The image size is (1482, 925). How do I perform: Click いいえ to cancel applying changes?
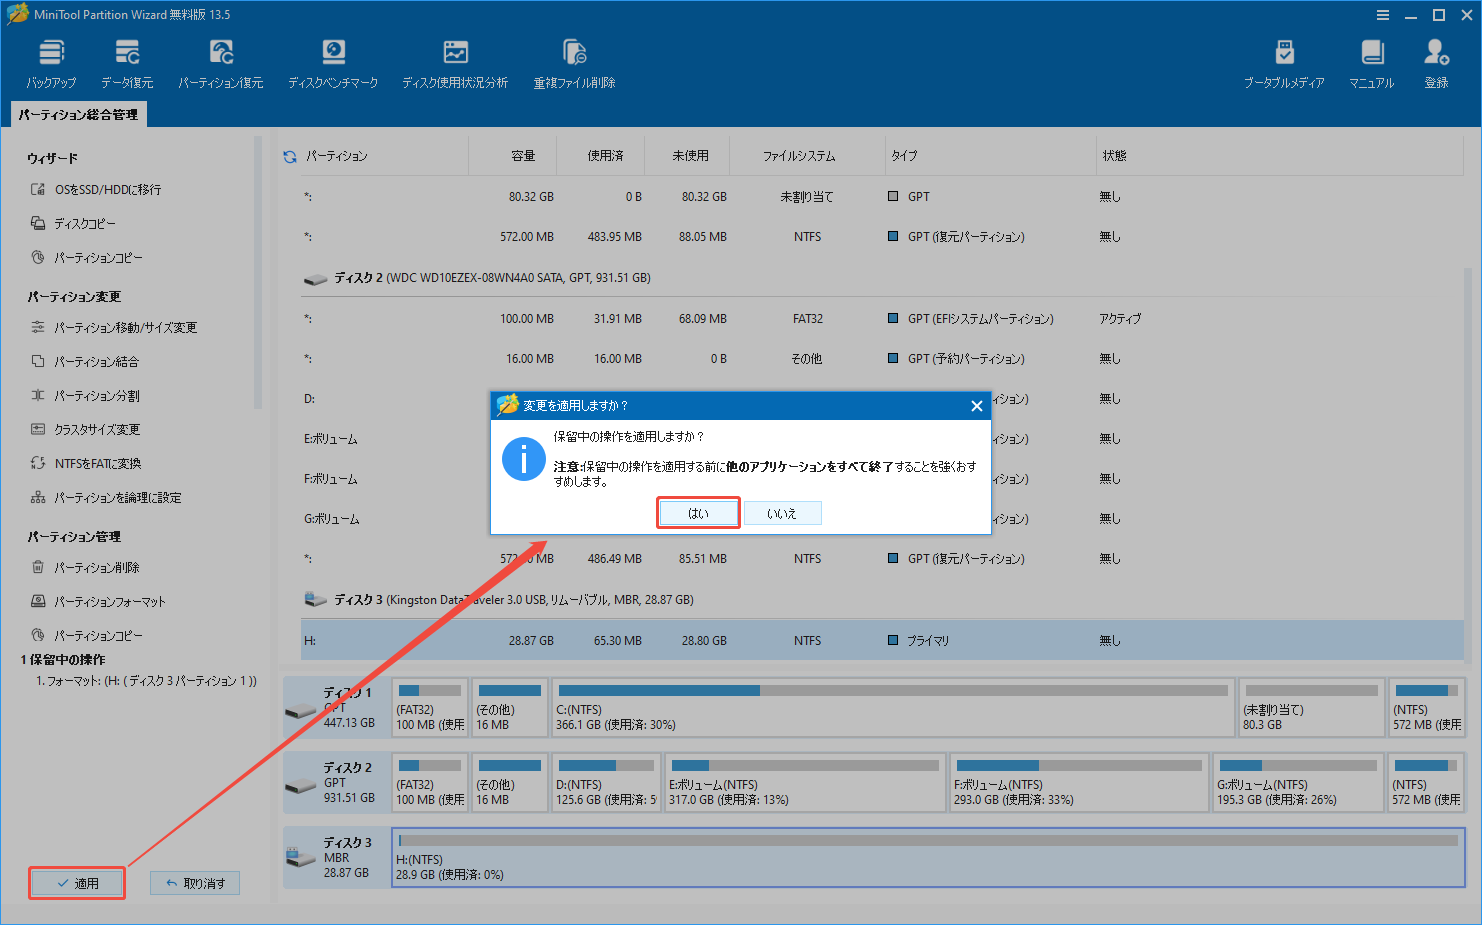click(783, 512)
